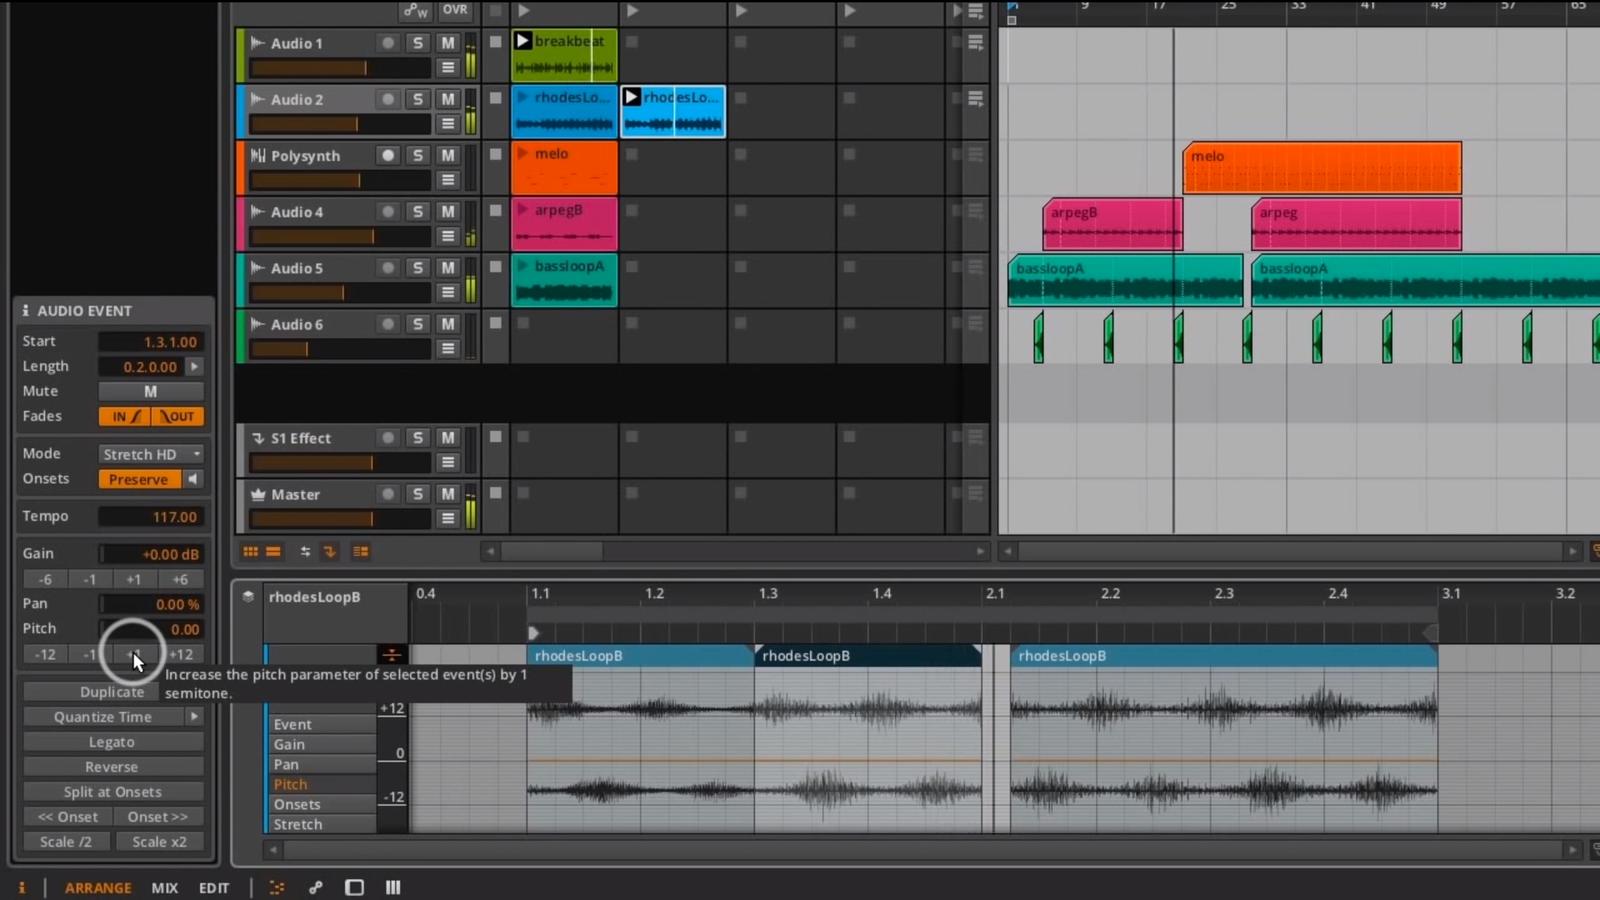
Task: Arm the Polysynth track for recording
Action: click(388, 155)
